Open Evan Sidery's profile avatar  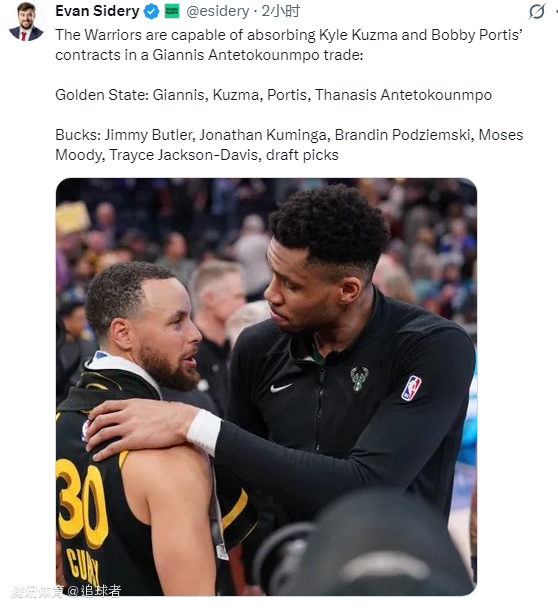click(26, 22)
